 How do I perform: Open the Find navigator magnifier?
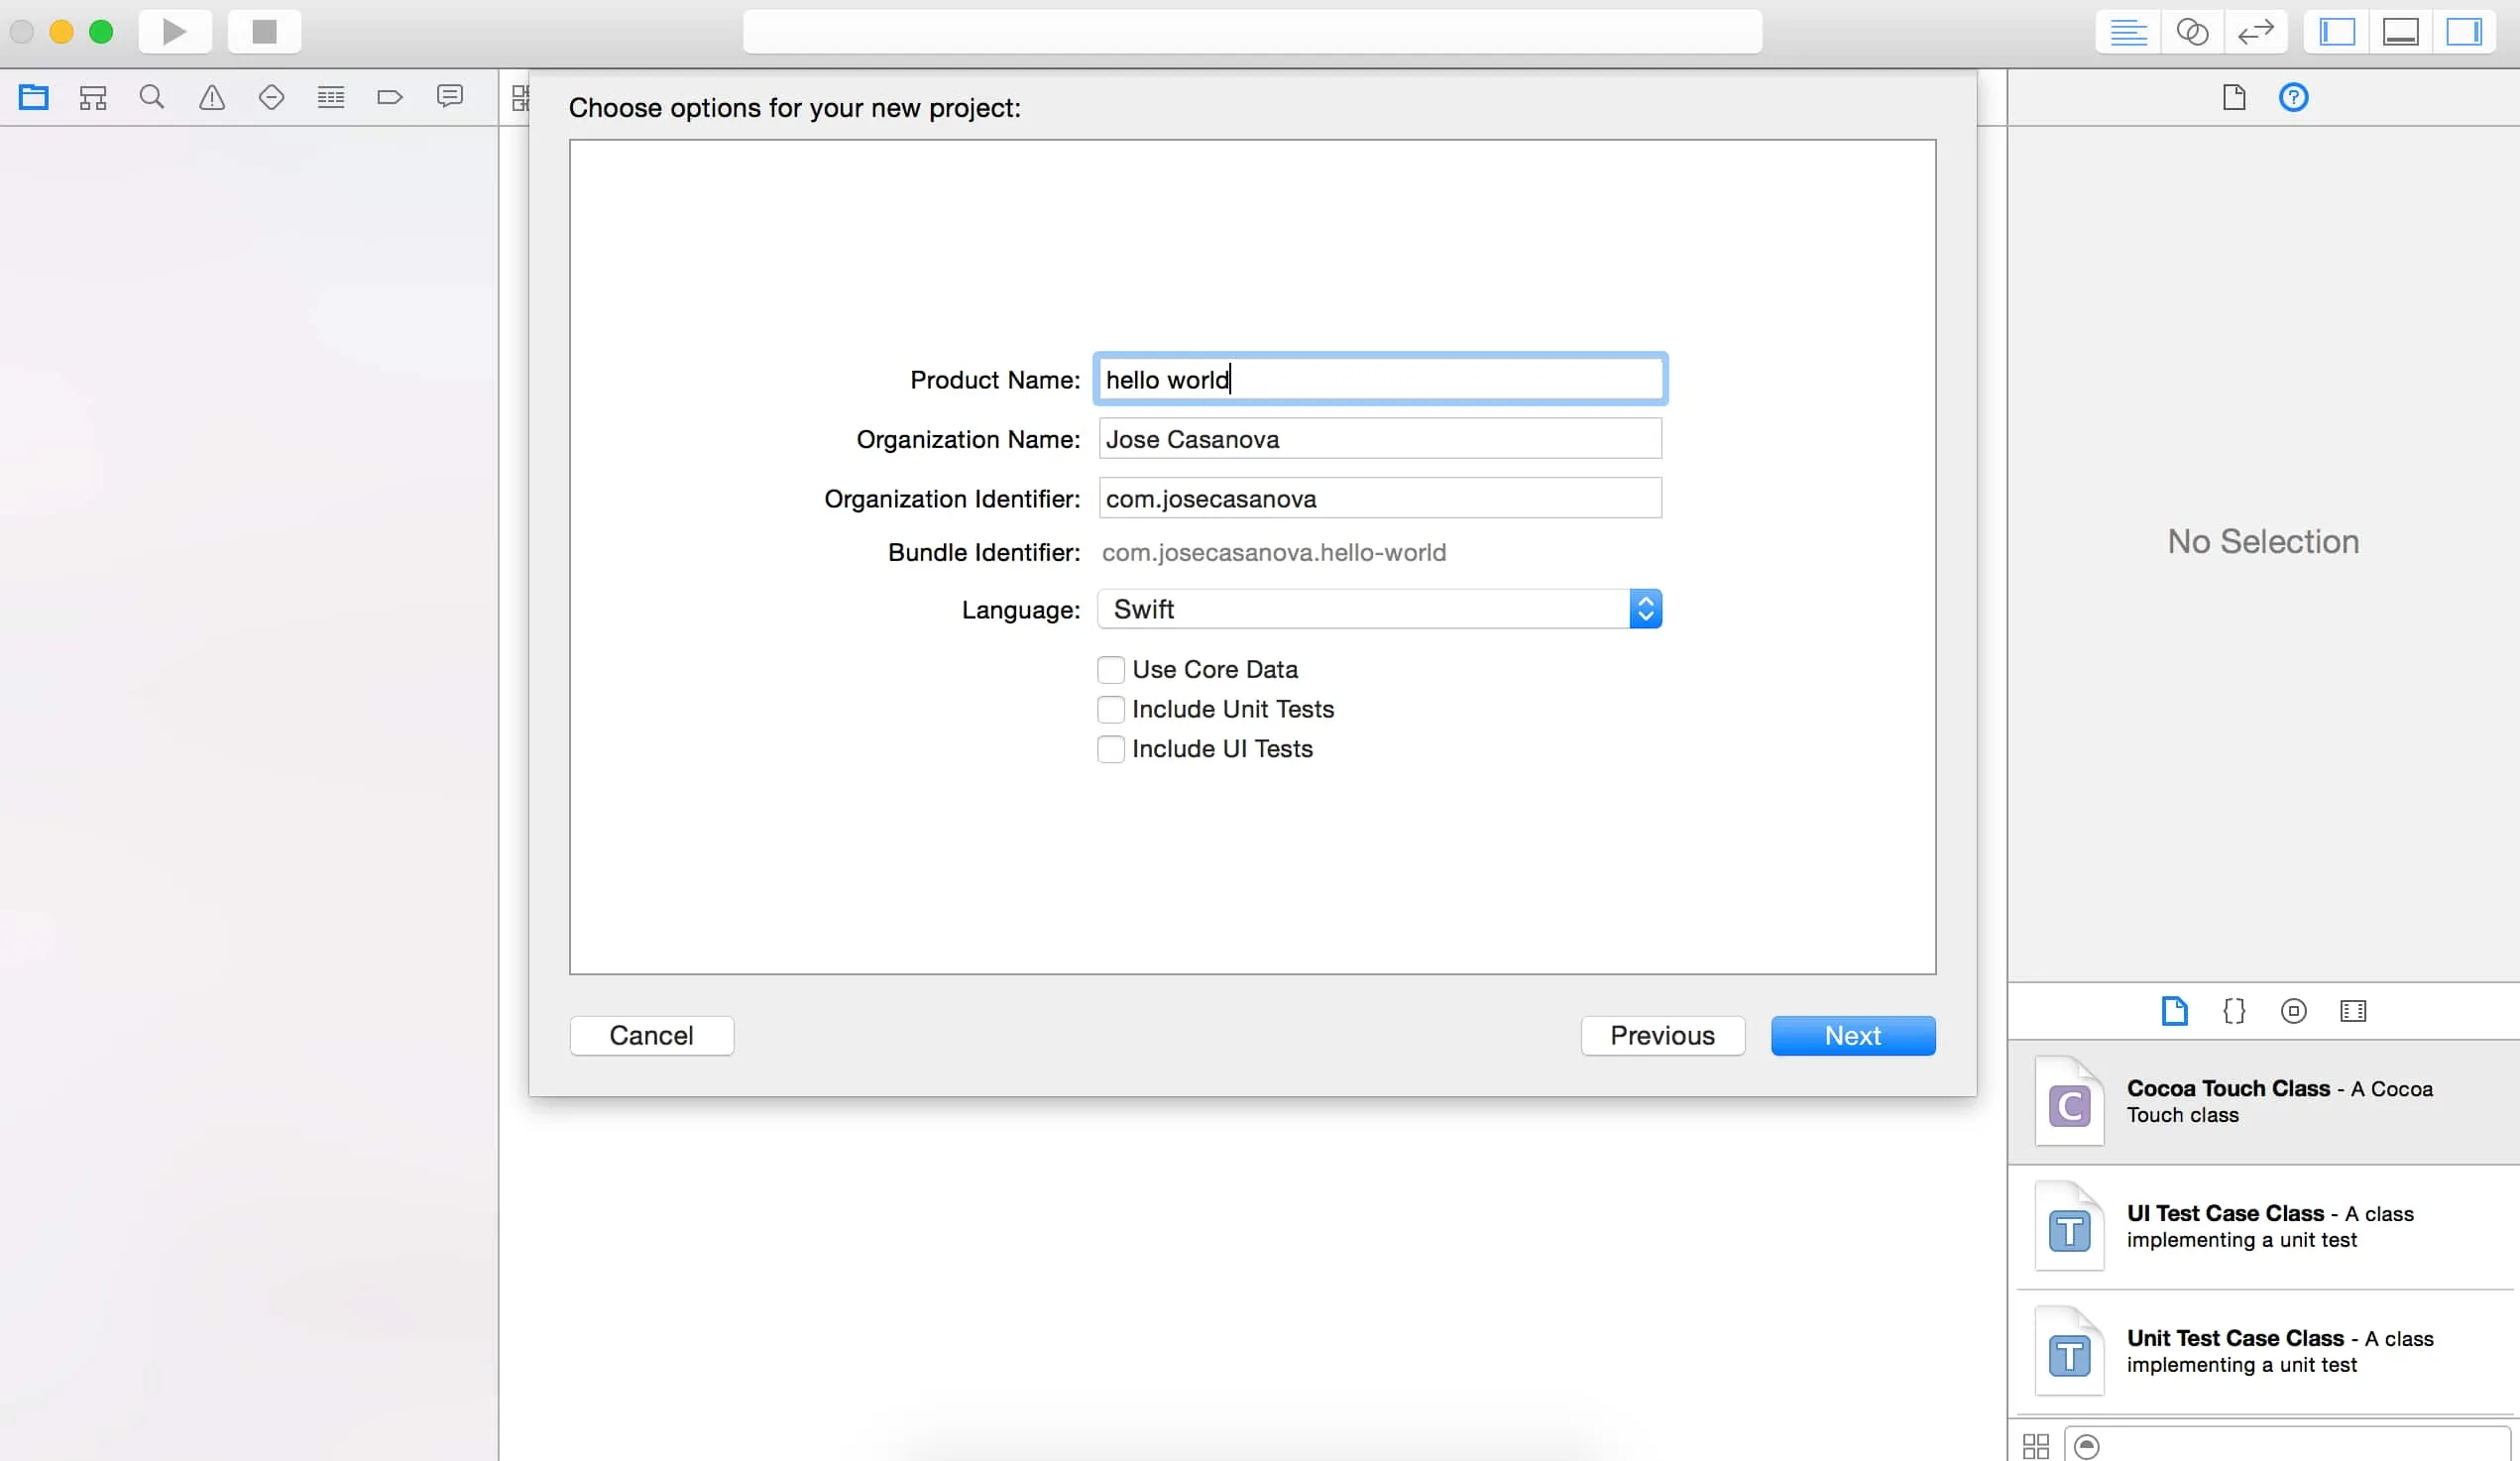(151, 96)
